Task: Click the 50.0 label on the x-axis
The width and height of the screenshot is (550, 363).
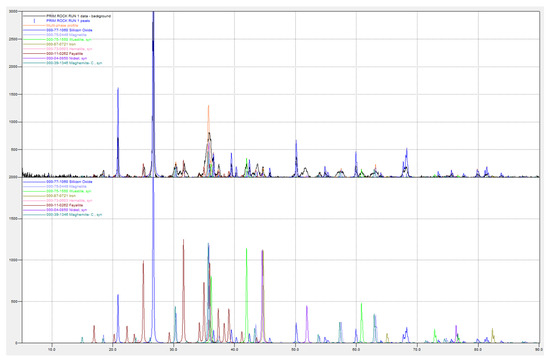Action: [295, 349]
